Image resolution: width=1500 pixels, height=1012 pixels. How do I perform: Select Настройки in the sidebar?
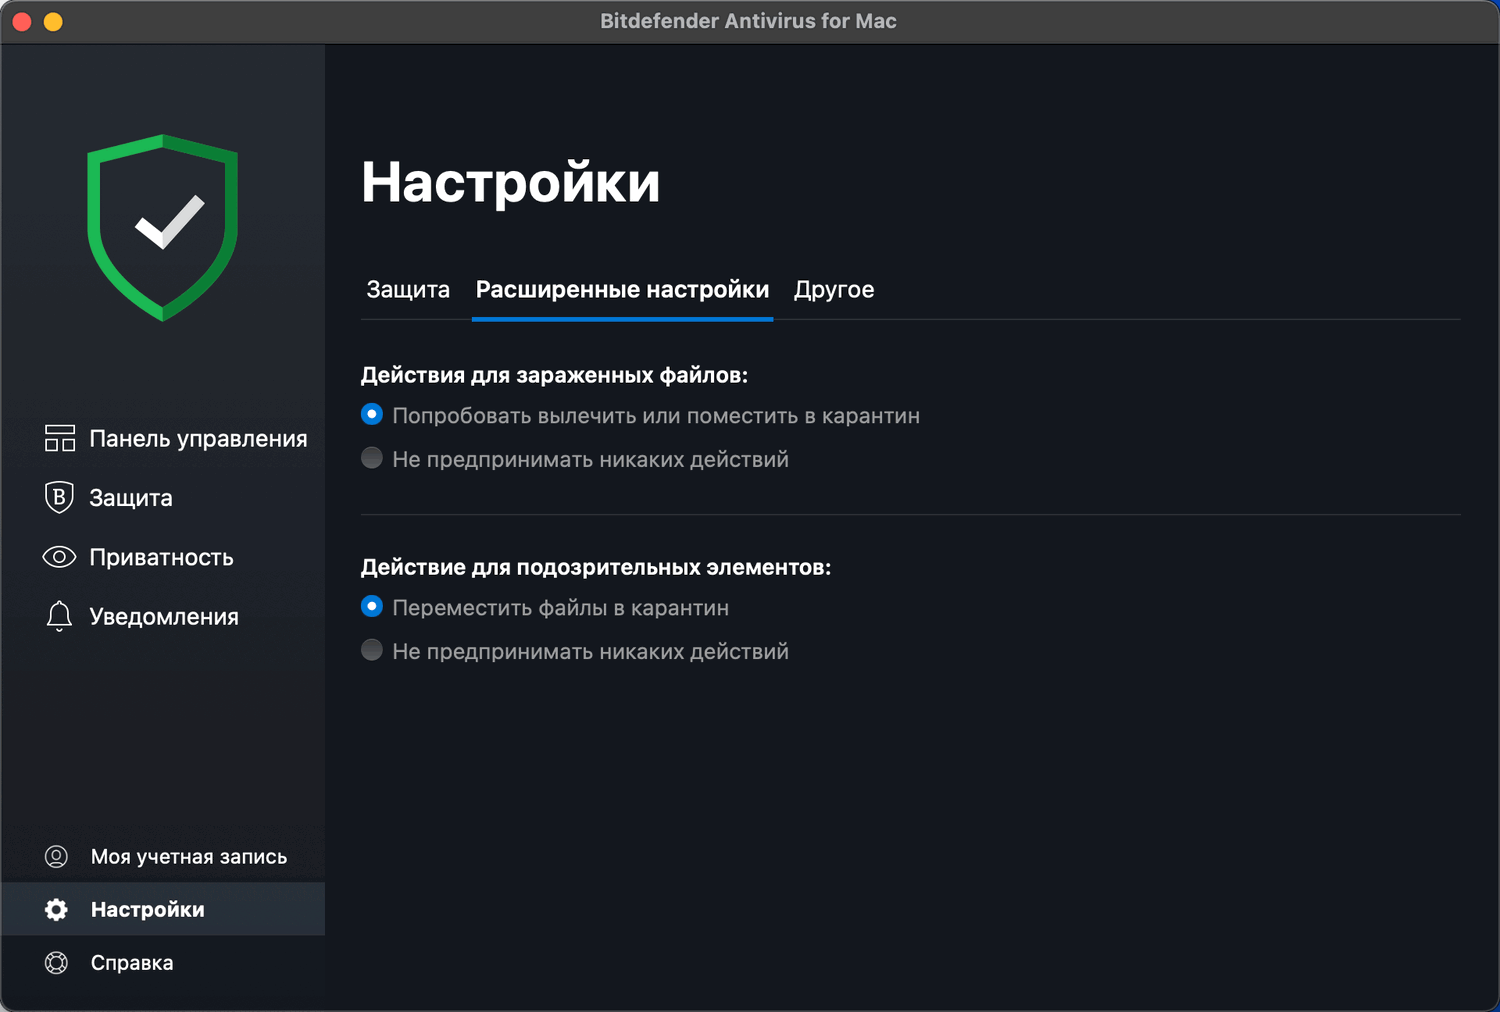click(x=163, y=909)
